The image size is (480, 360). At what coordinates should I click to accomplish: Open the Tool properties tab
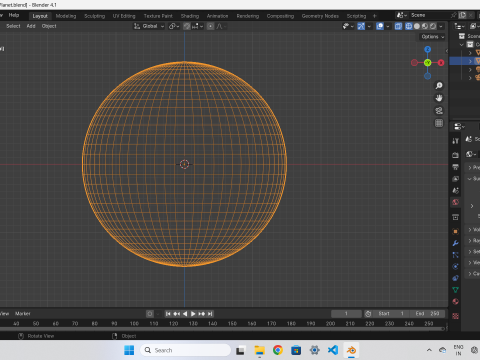click(x=455, y=141)
